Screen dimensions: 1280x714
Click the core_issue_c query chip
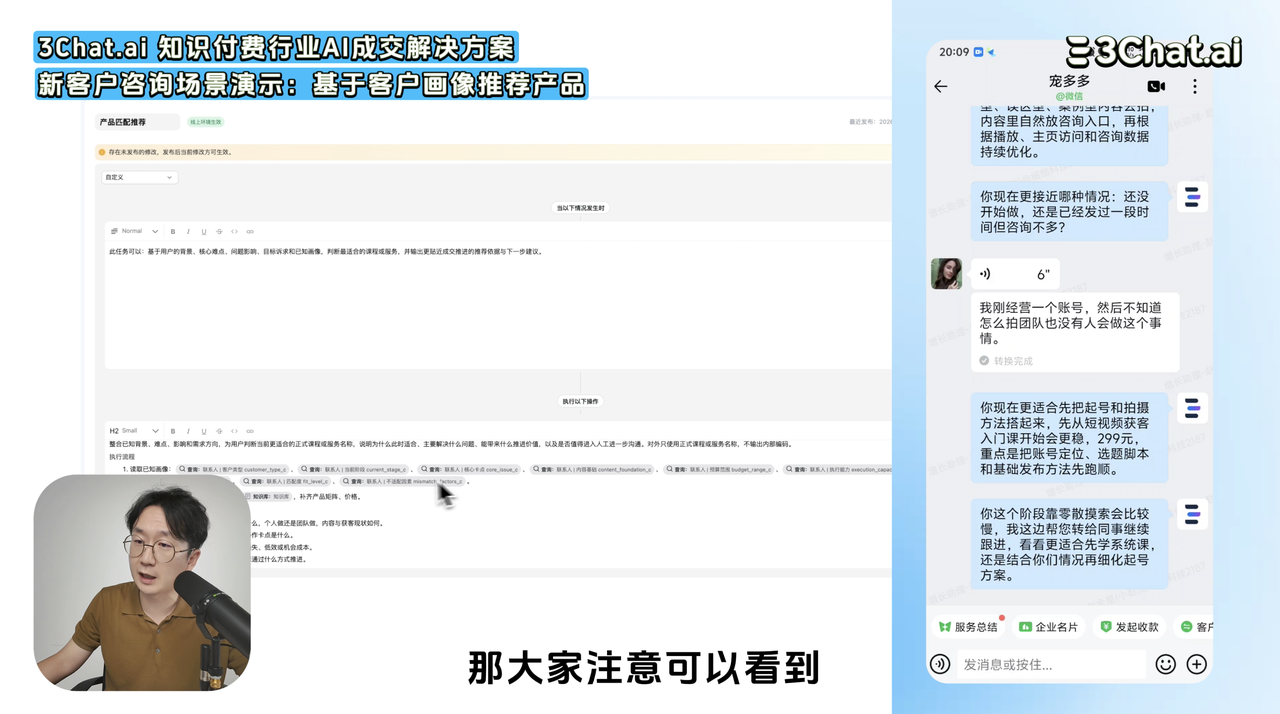click(x=469, y=469)
